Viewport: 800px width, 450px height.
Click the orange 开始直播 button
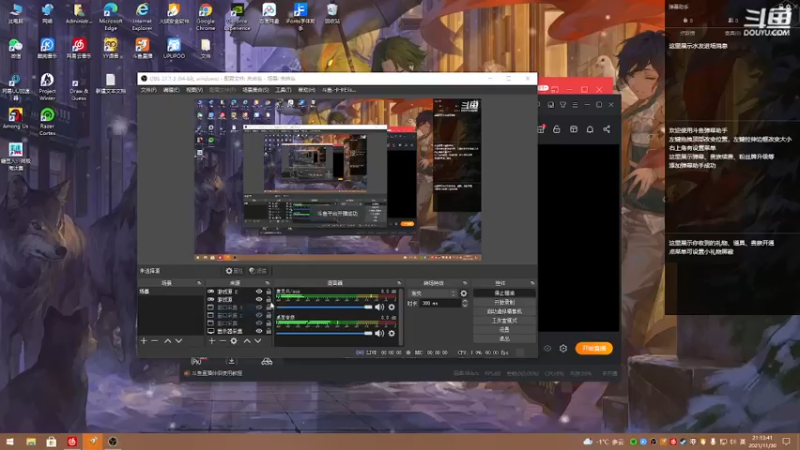pyautogui.click(x=594, y=348)
